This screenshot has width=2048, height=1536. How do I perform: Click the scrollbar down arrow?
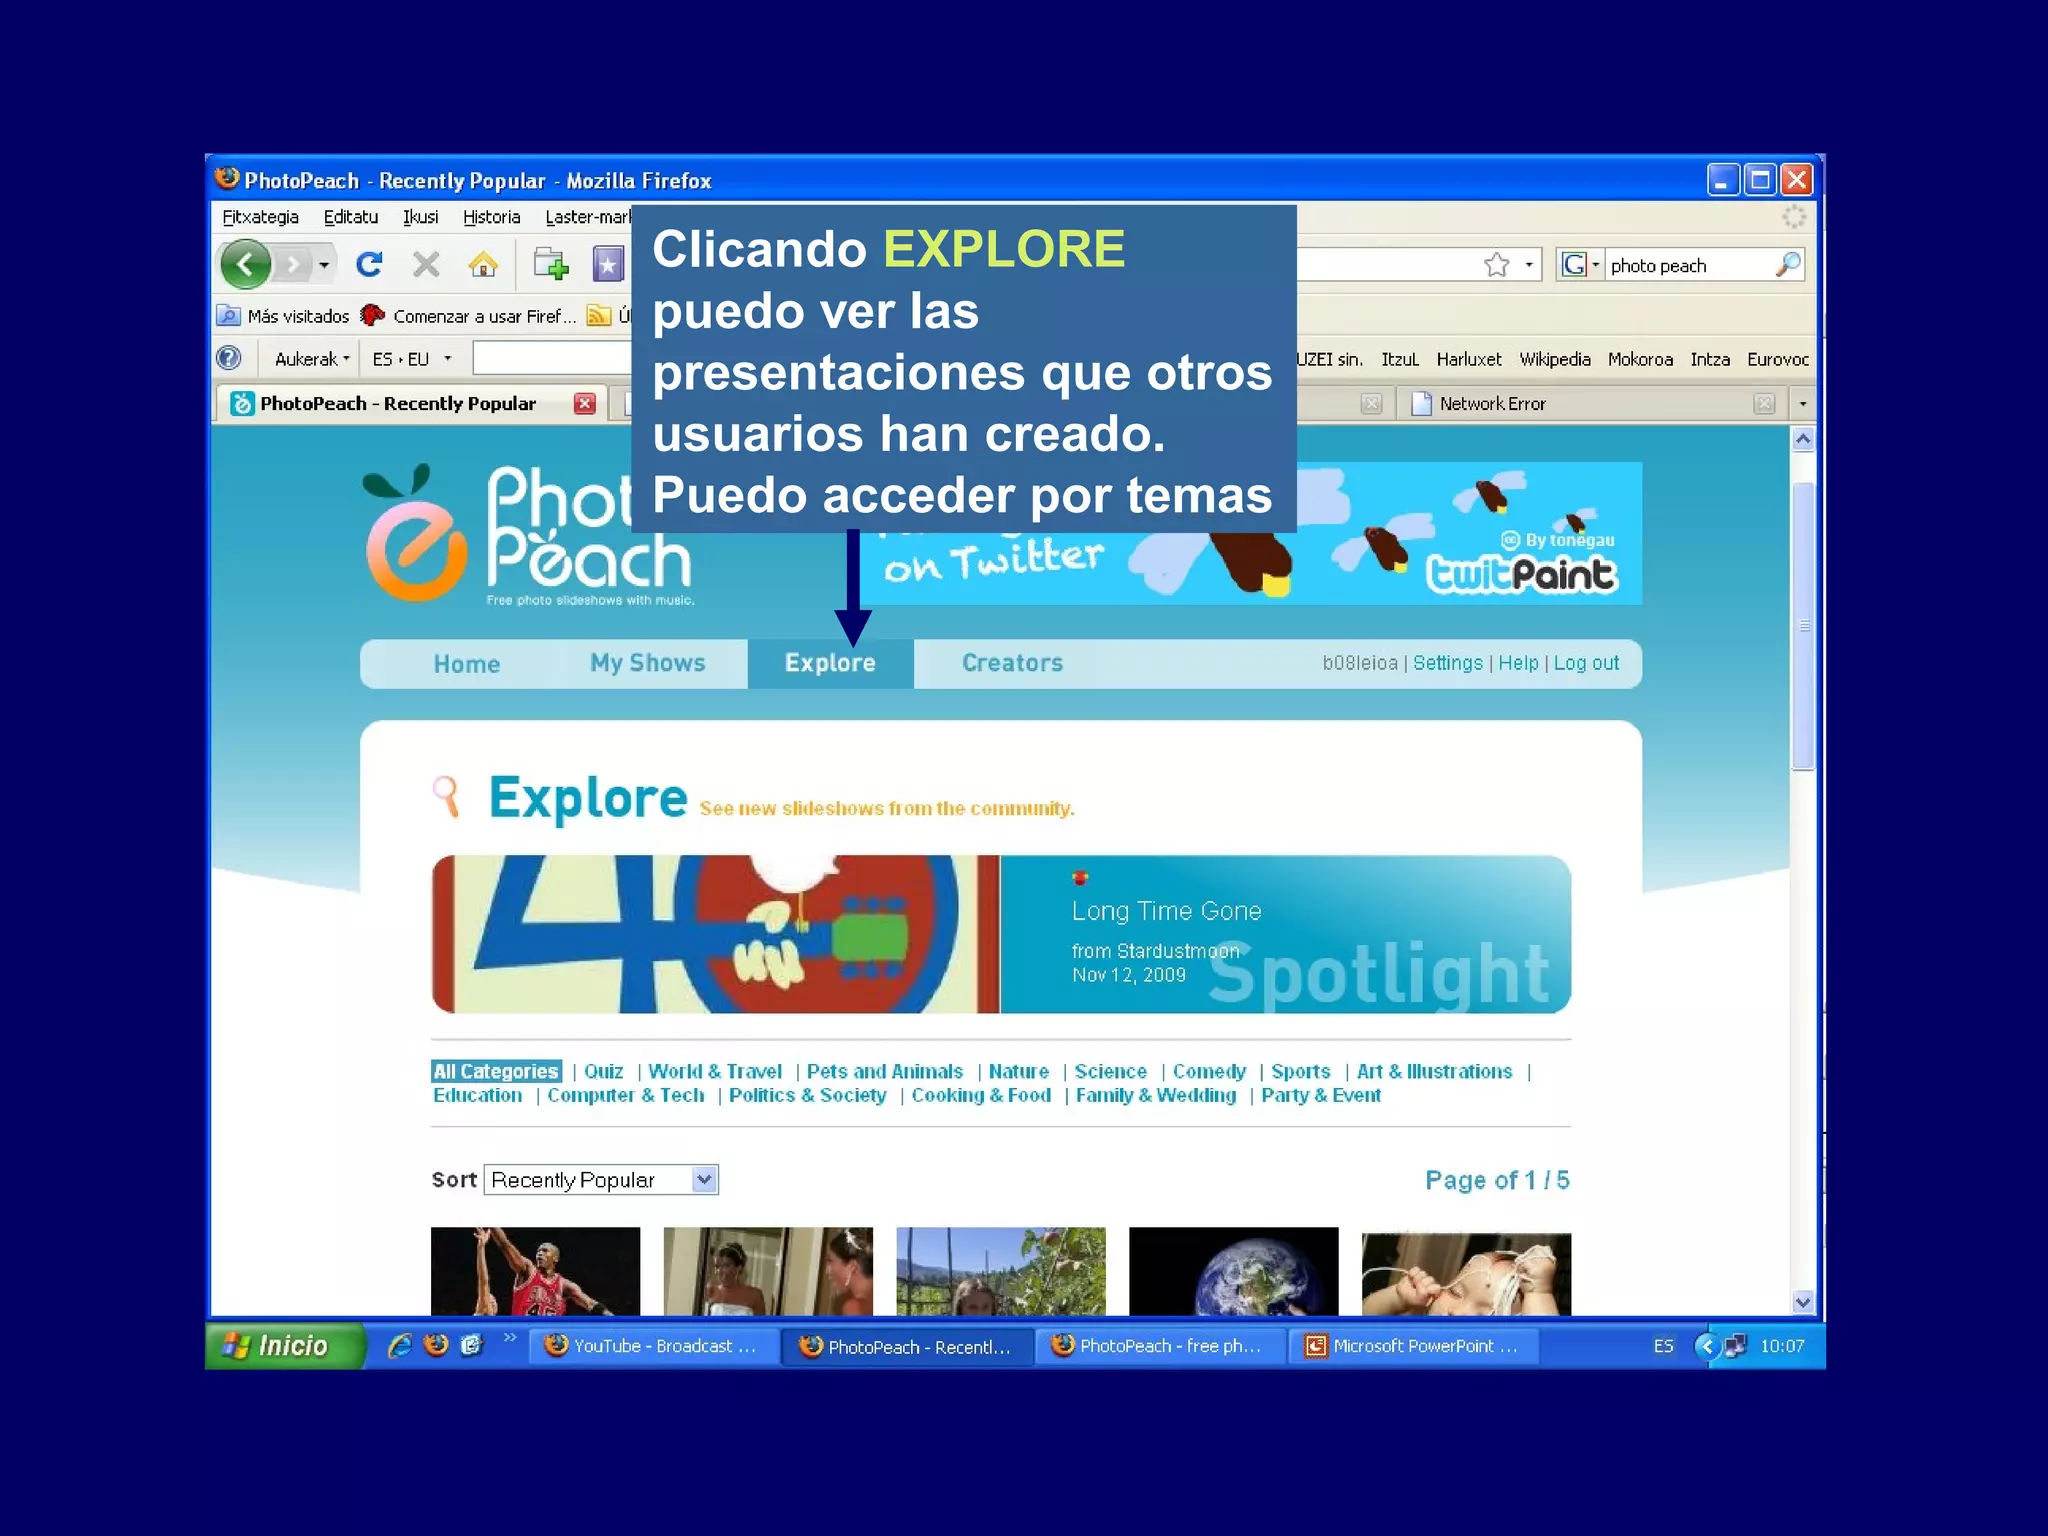(1802, 1302)
